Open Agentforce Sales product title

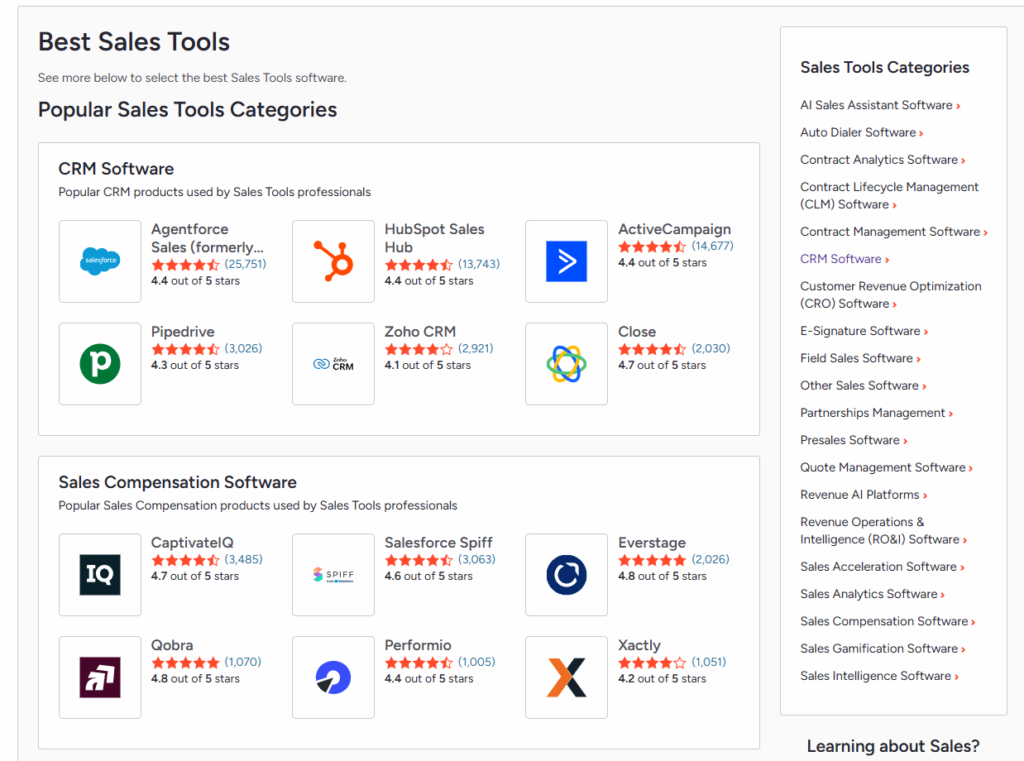pos(207,238)
